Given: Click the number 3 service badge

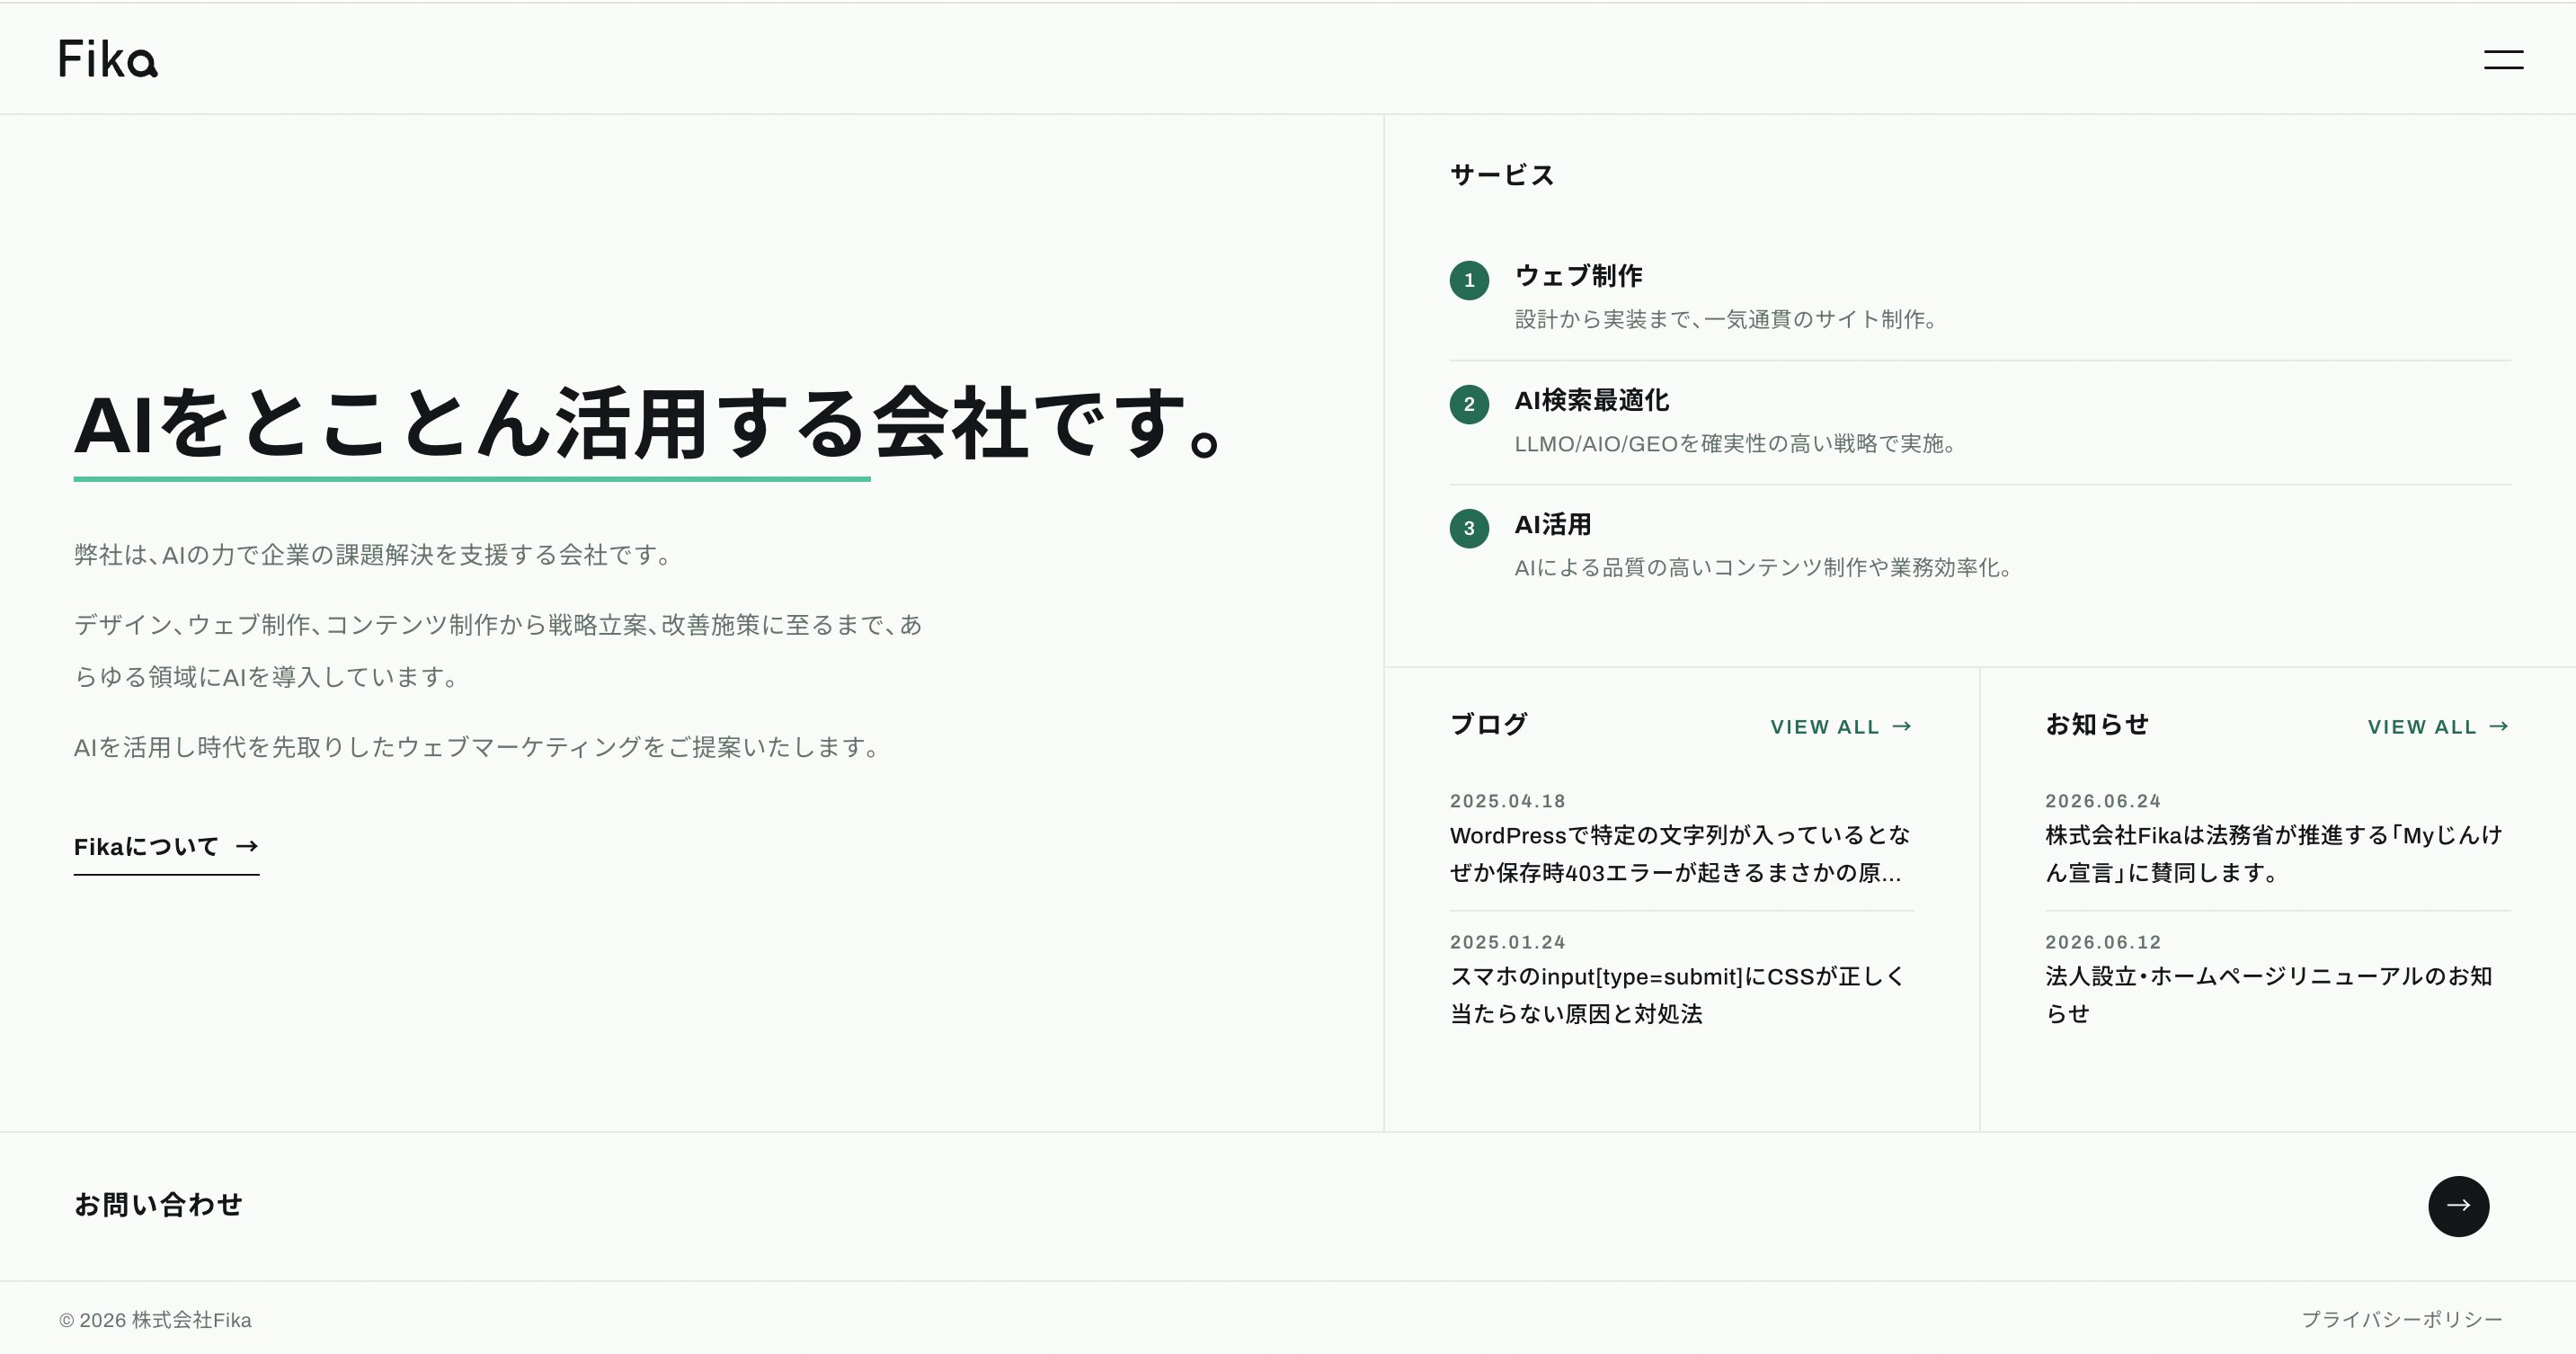Looking at the screenshot, I should pos(1469,528).
